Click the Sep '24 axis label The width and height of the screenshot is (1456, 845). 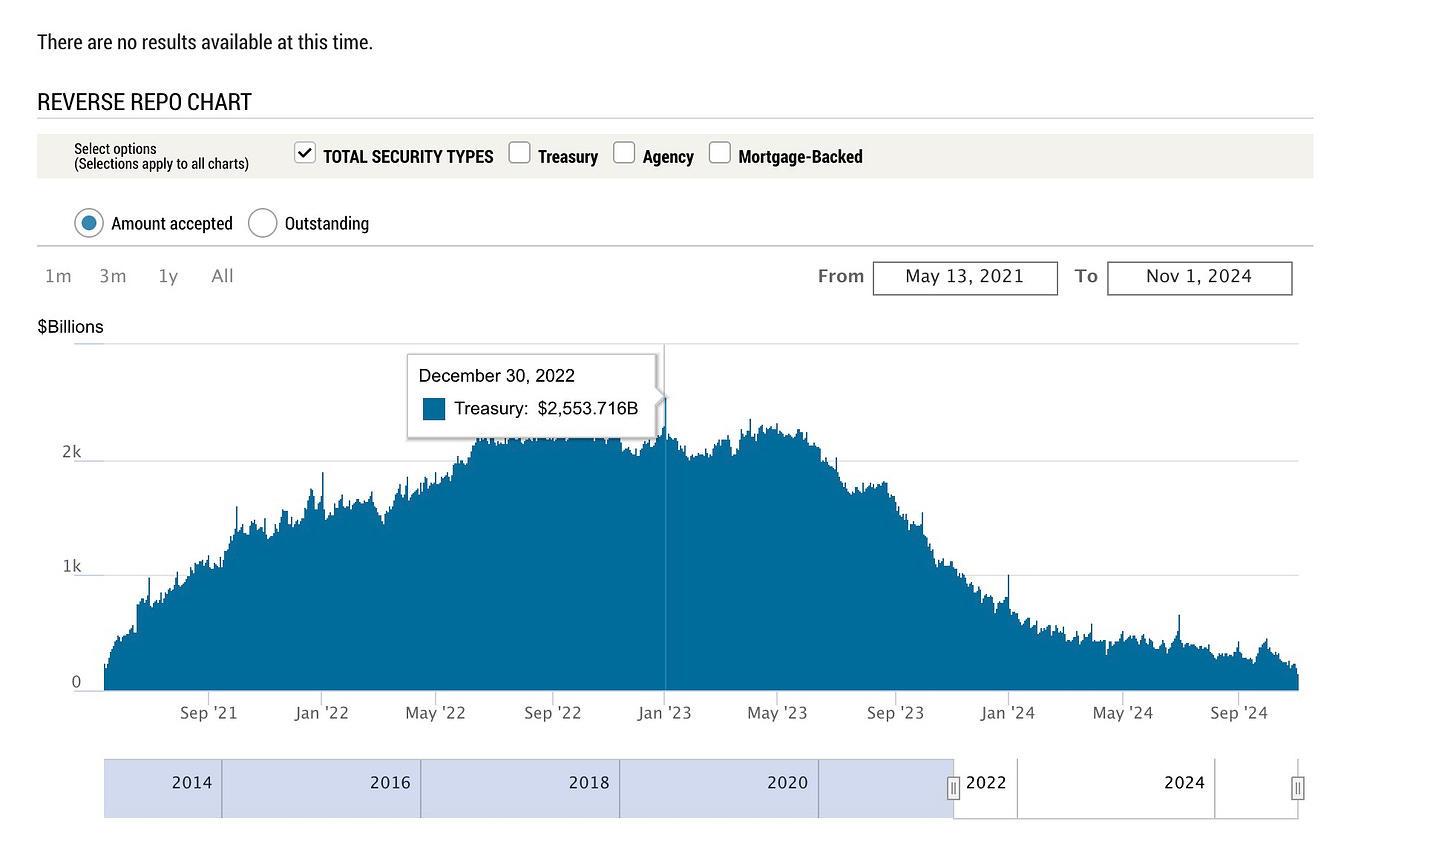pyautogui.click(x=1238, y=713)
